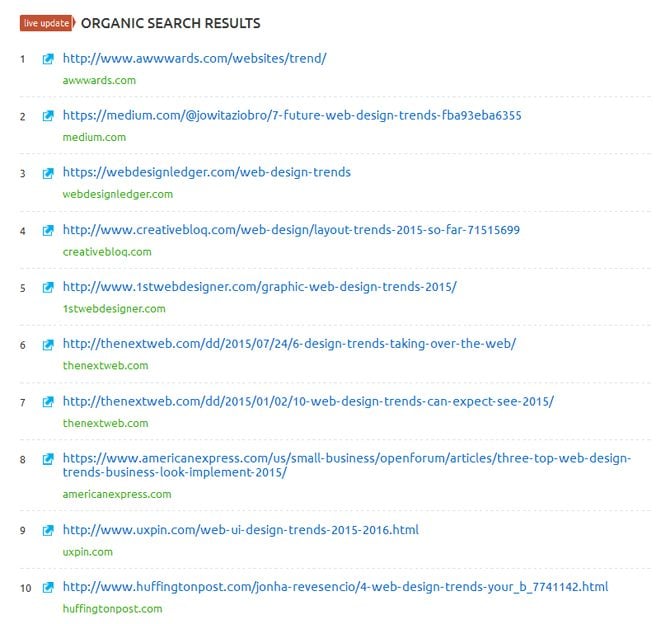Click the red live update badge
Viewport: 670px width, 624px height.
pos(46,23)
